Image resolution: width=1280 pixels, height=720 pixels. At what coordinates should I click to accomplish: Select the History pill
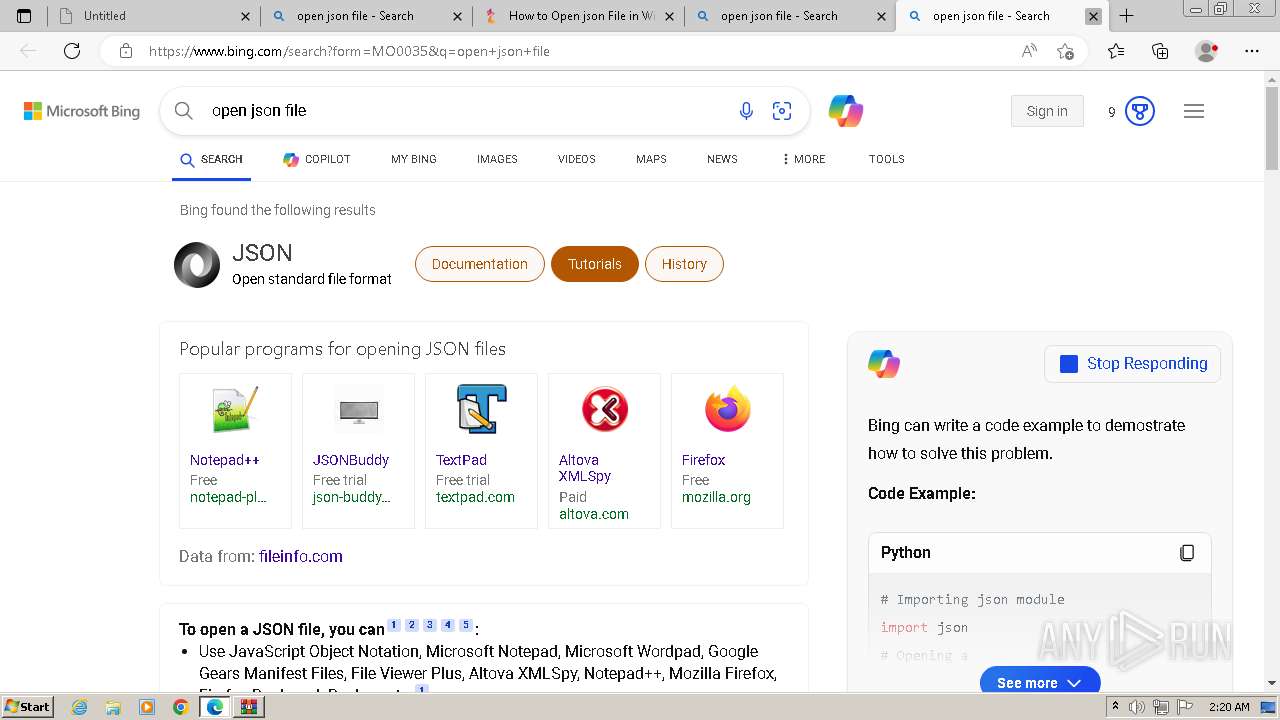point(684,264)
